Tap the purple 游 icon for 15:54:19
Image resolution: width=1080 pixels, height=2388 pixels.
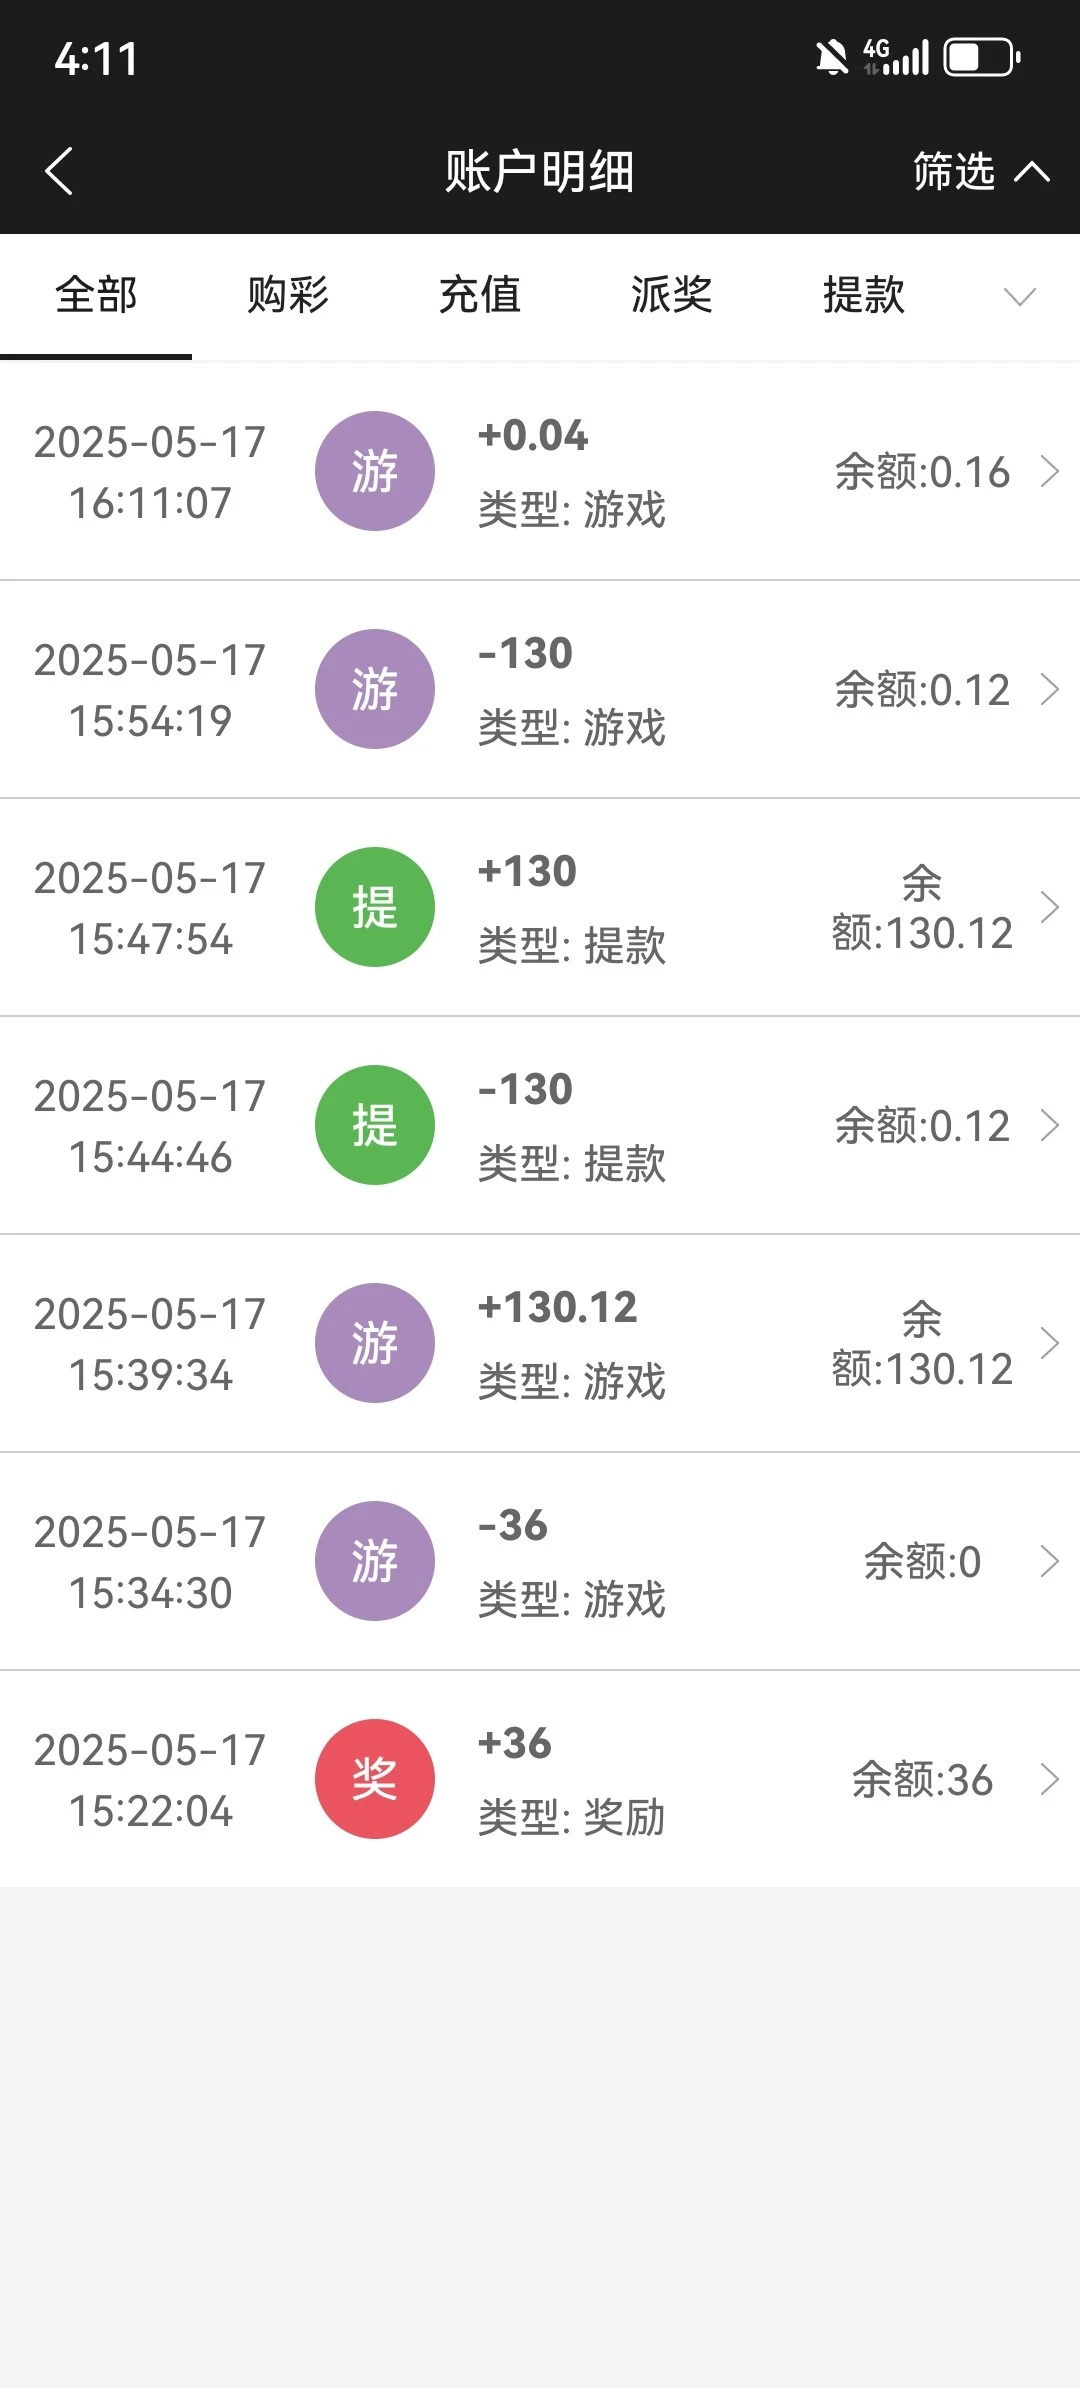pos(375,689)
